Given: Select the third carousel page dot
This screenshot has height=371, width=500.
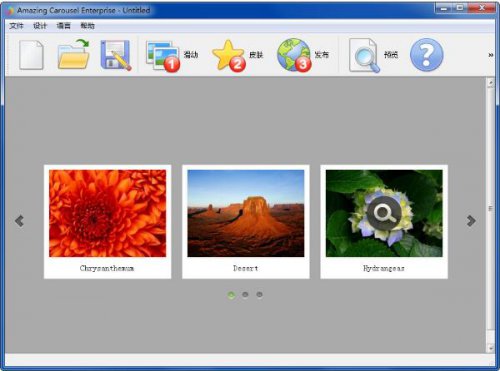Looking at the screenshot, I should pos(259,295).
